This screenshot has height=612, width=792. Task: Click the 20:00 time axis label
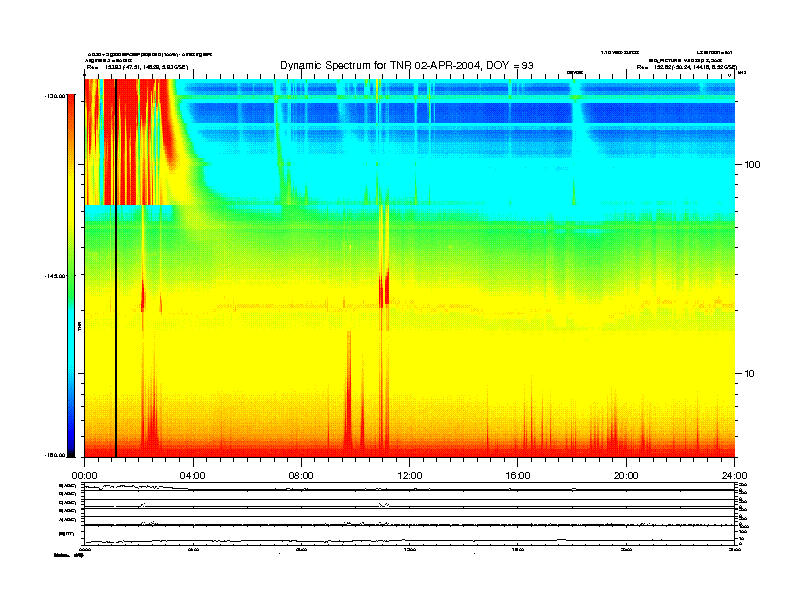click(x=626, y=476)
